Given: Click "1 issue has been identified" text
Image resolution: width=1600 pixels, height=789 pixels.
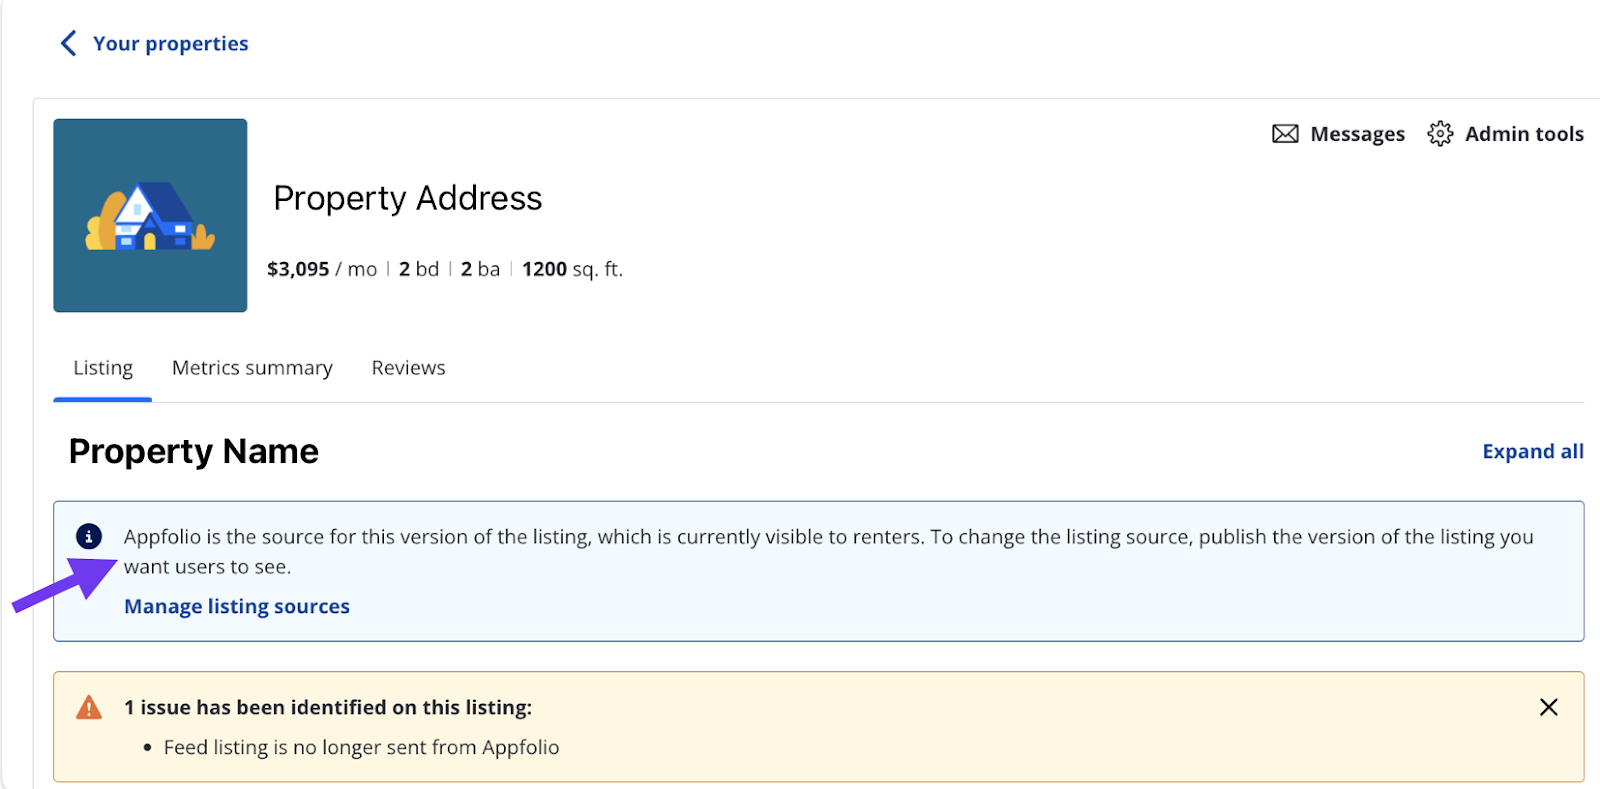Looking at the screenshot, I should (x=328, y=708).
